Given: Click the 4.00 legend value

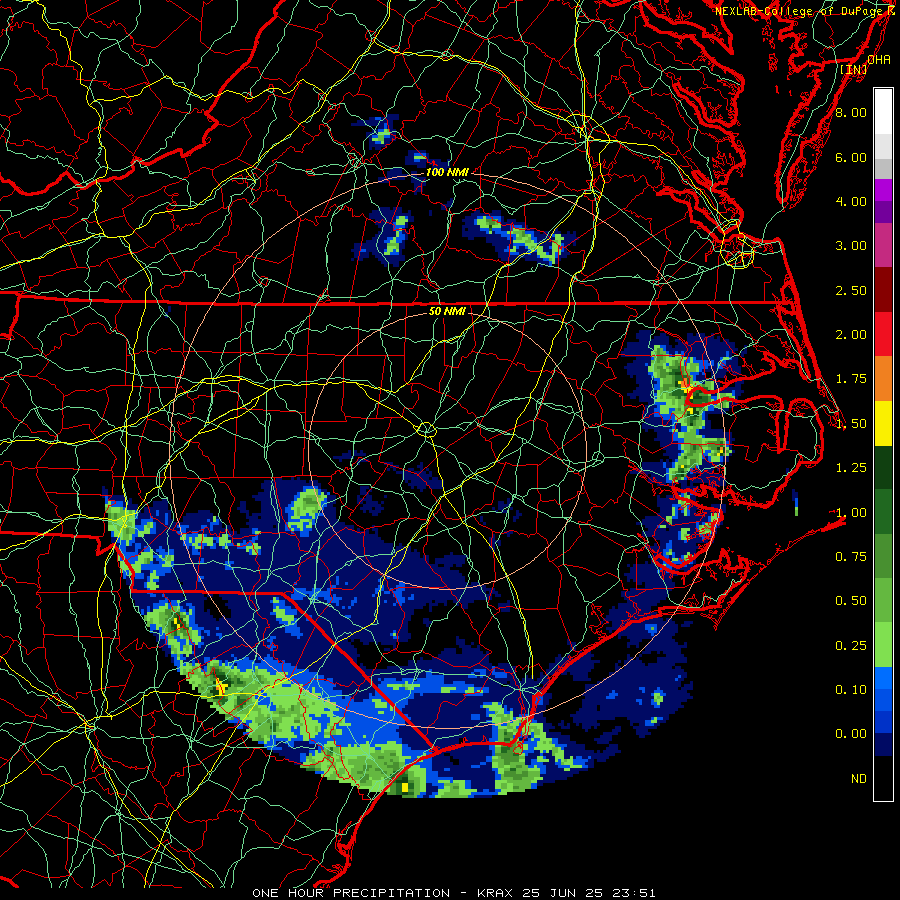Looking at the screenshot, I should click(851, 201).
